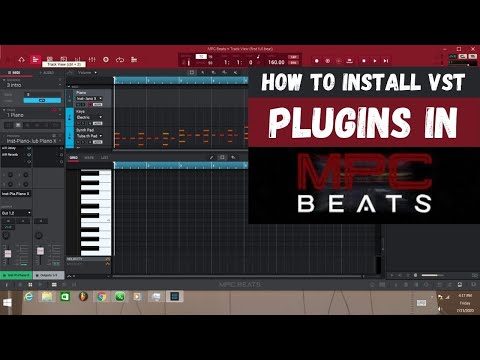Screen dimensions: 480x360
Task: Open Piano track instrument dropdown
Action: pyautogui.click(x=89, y=99)
